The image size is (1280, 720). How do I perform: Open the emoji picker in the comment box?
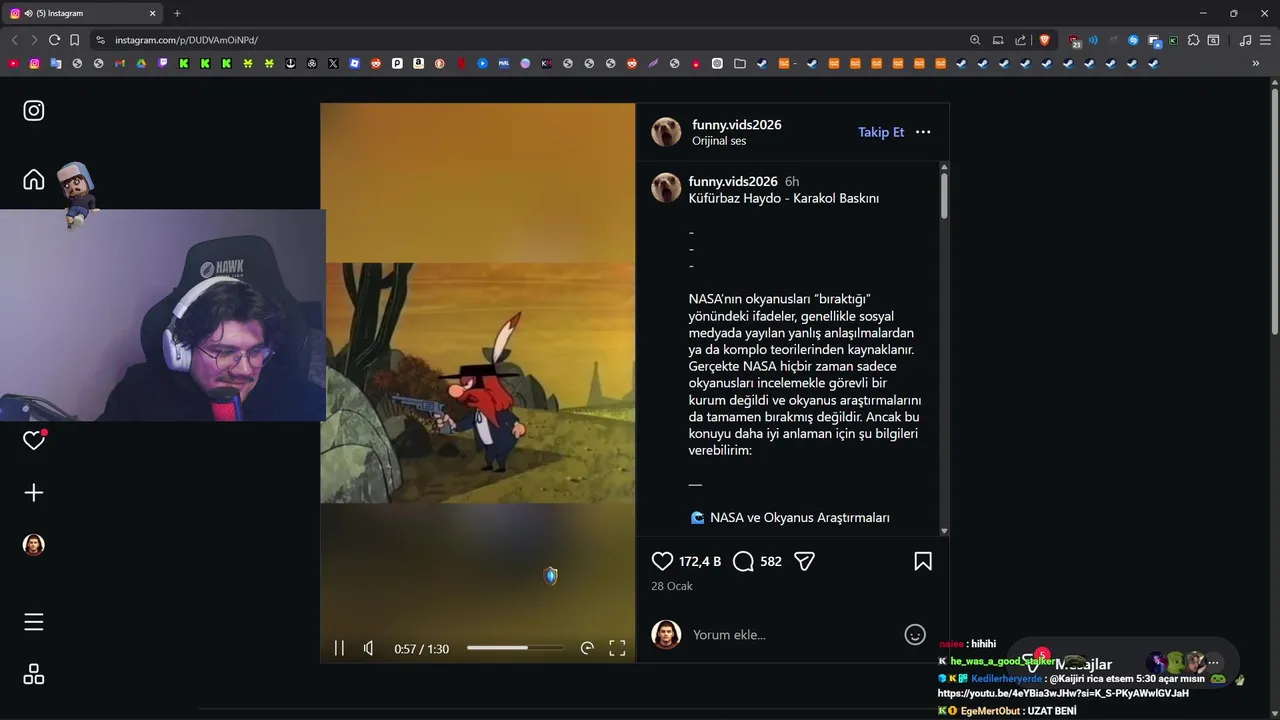[x=915, y=635]
